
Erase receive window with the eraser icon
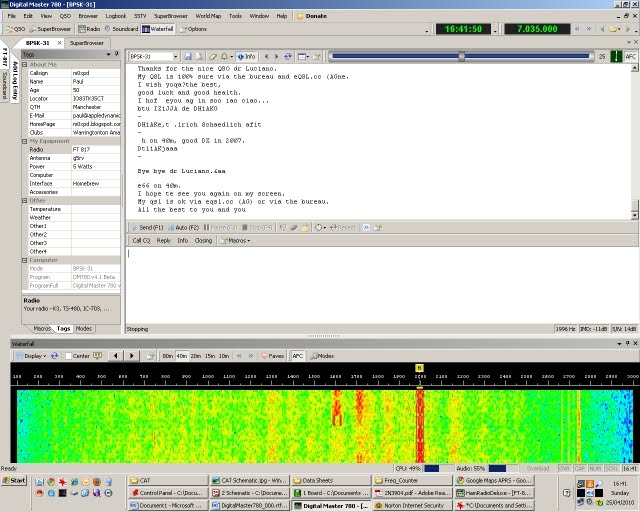[x=213, y=57]
